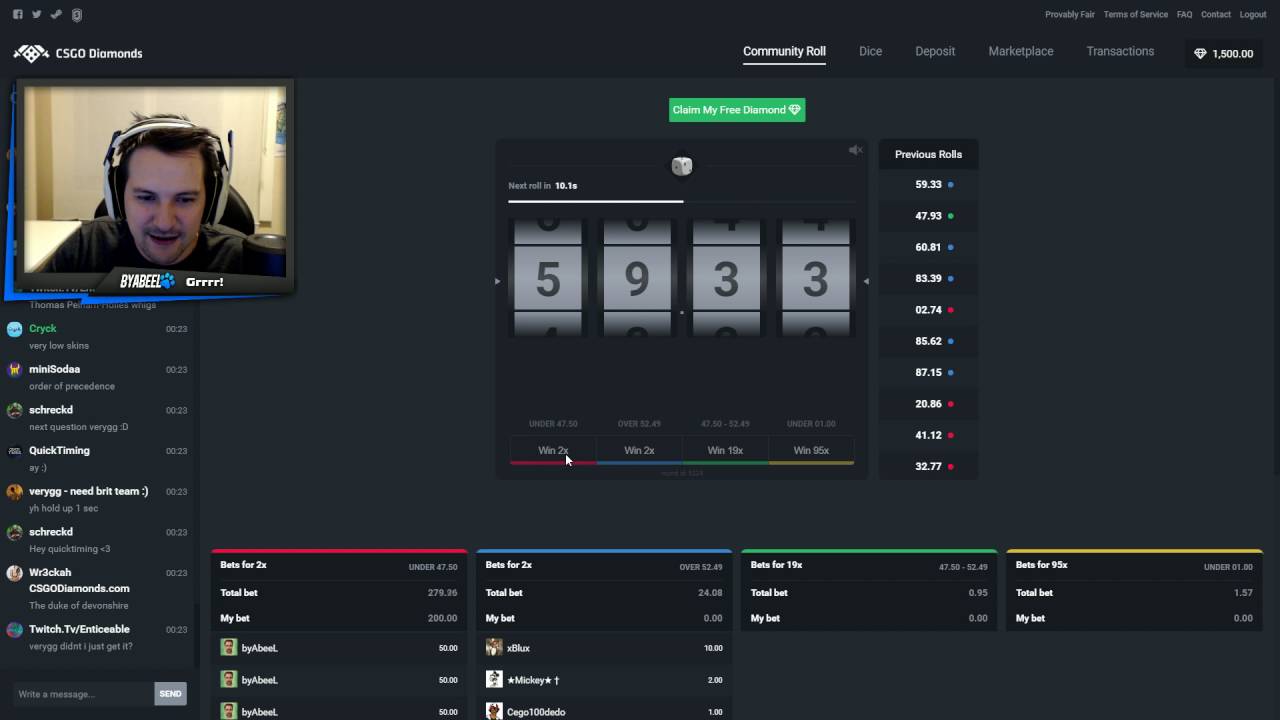Switch to the Dice tab

tap(870, 52)
